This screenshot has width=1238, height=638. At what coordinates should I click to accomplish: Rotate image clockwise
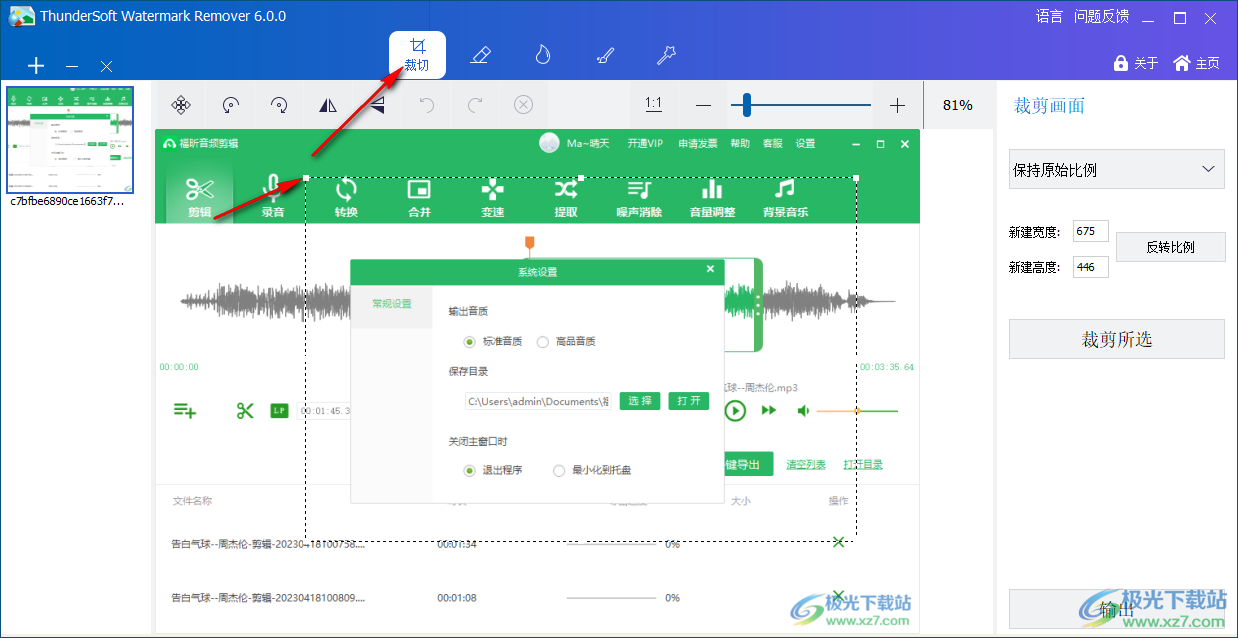point(279,105)
